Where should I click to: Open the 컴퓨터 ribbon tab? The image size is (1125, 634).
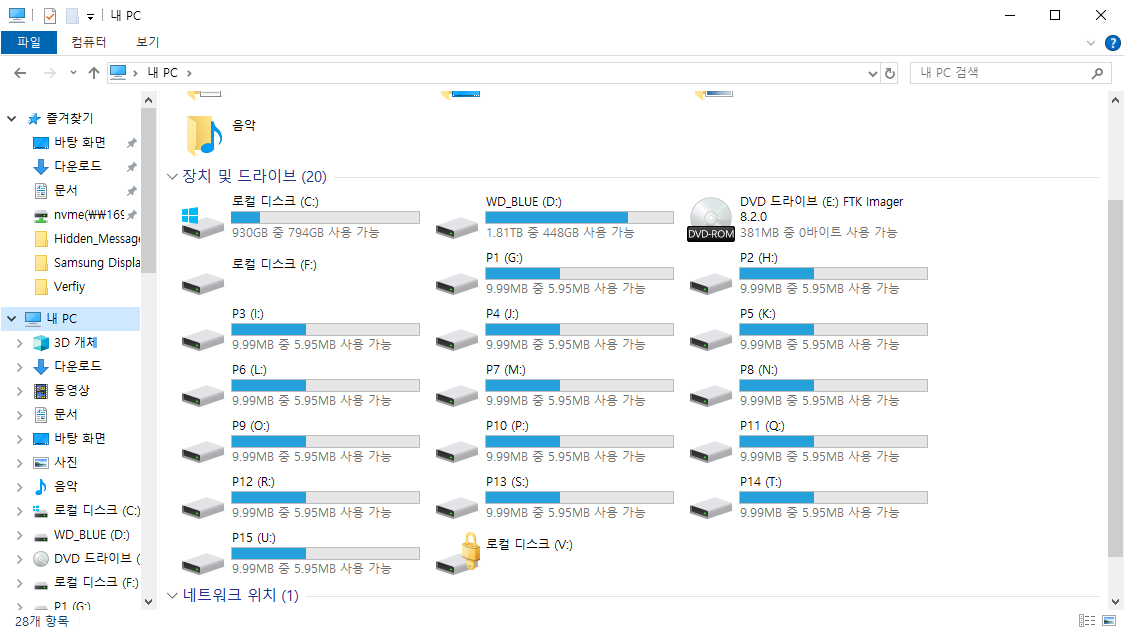[x=89, y=42]
